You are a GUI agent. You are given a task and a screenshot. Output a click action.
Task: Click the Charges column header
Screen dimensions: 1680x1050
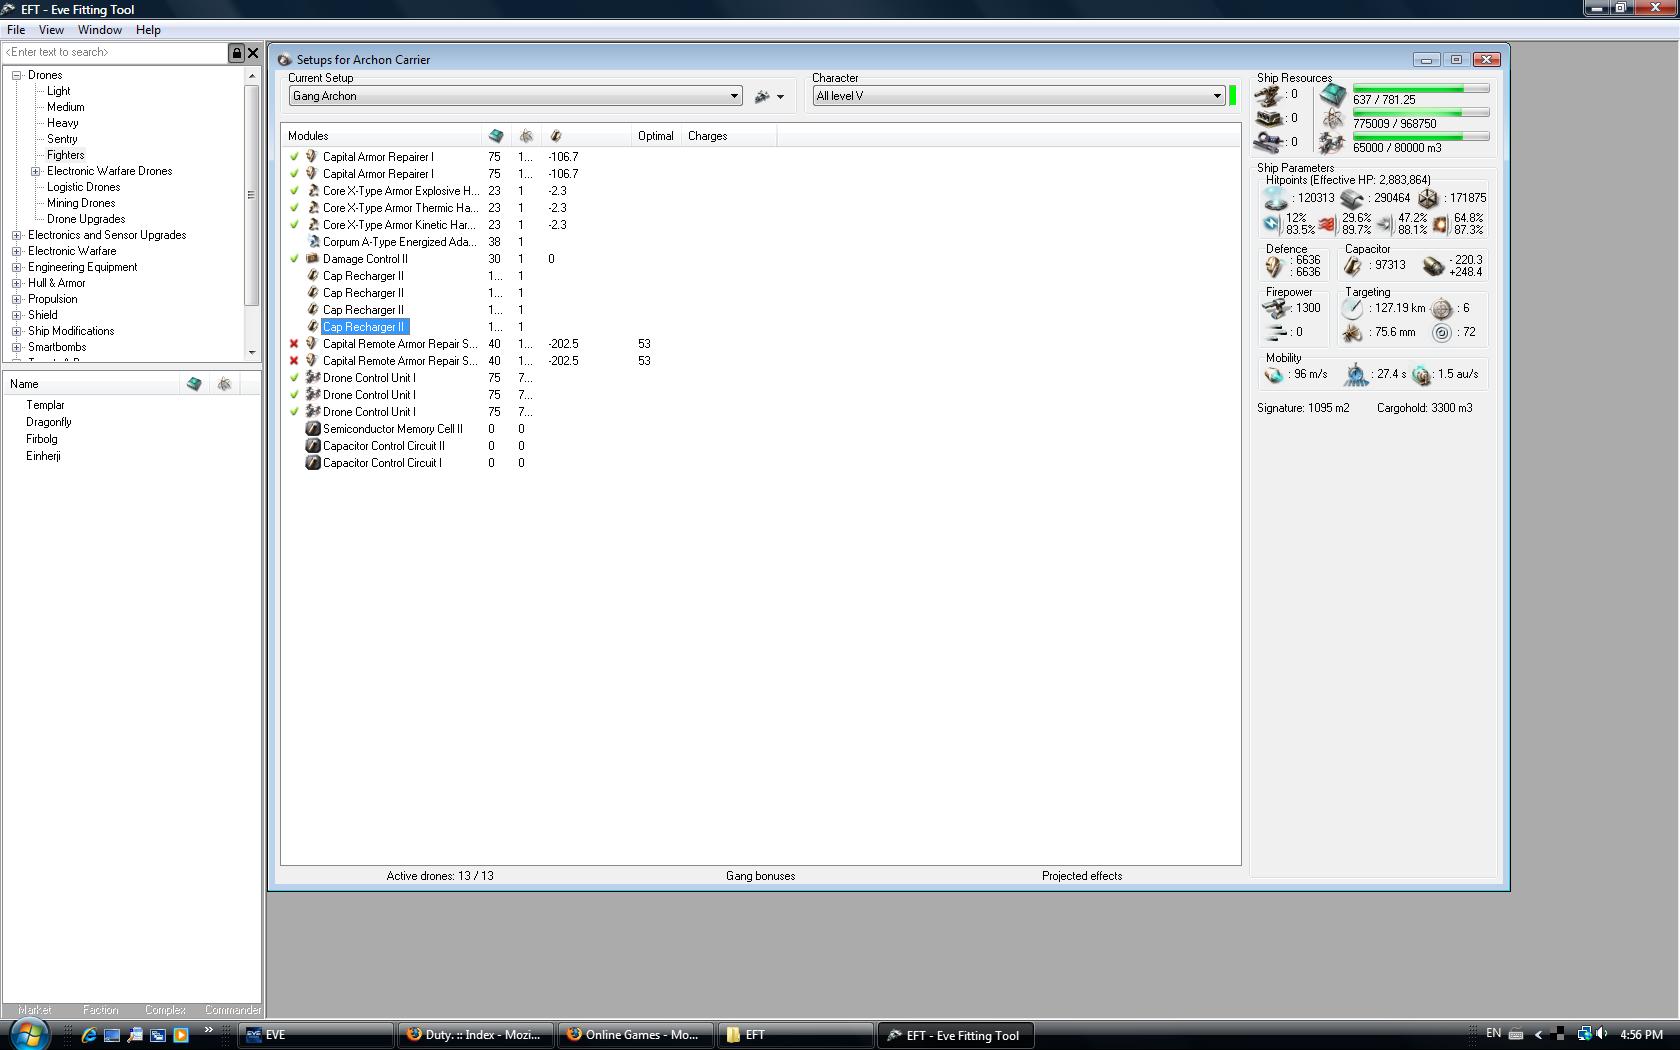tap(729, 136)
